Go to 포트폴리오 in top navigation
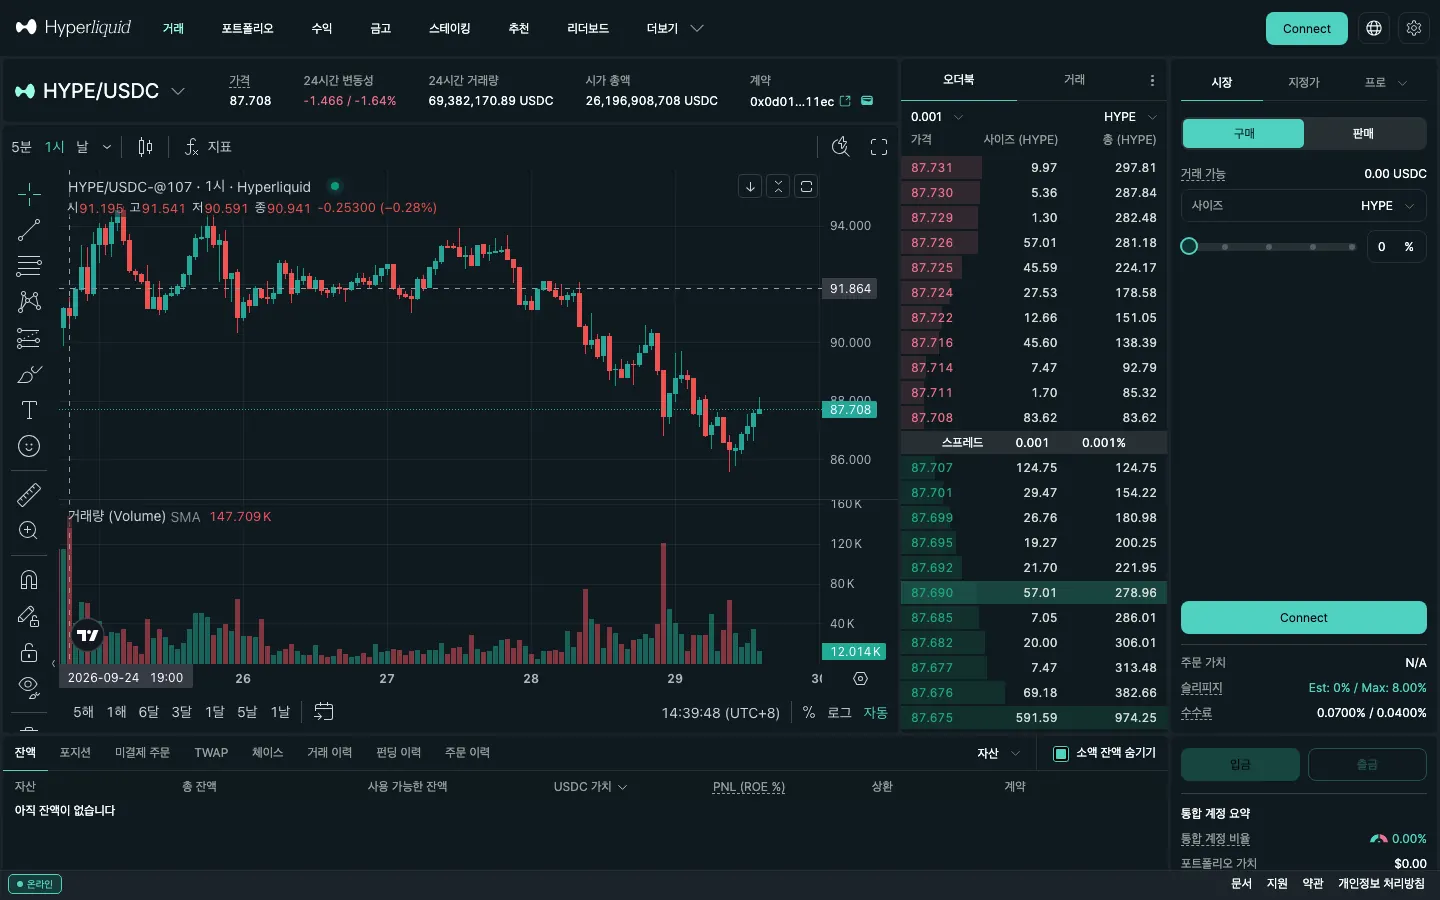 click(247, 28)
